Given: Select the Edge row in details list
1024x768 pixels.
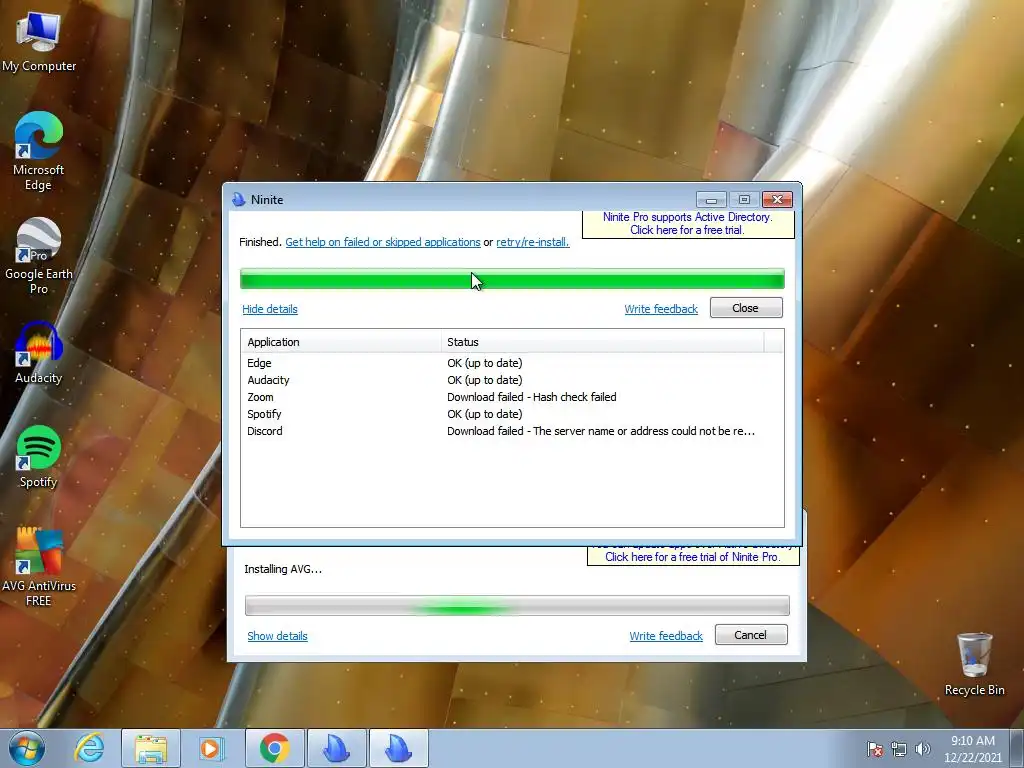Looking at the screenshot, I should point(511,363).
